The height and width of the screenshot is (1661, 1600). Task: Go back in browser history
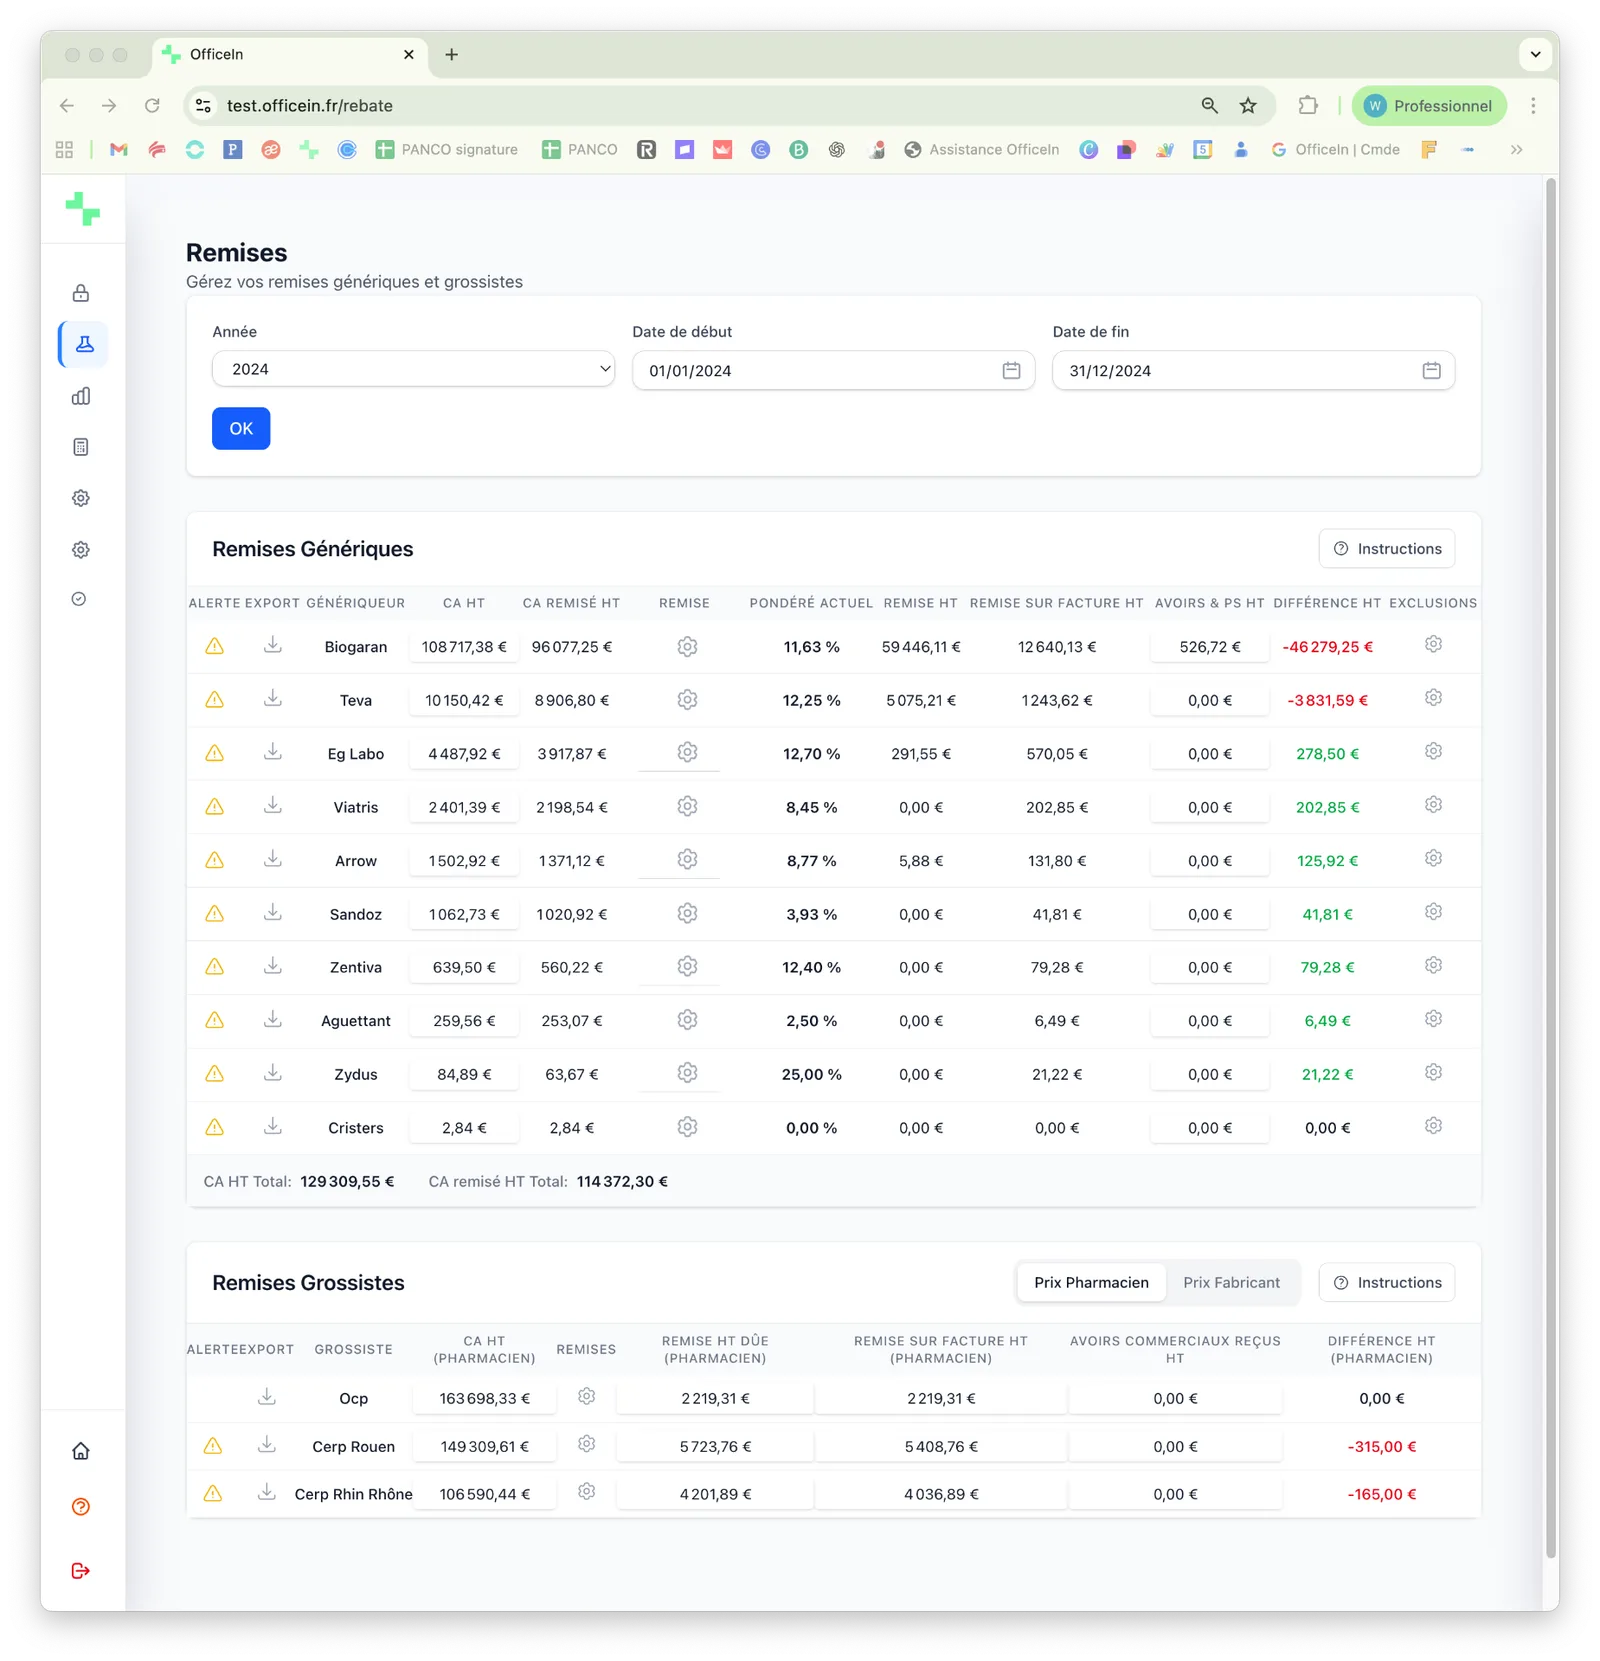coord(67,105)
